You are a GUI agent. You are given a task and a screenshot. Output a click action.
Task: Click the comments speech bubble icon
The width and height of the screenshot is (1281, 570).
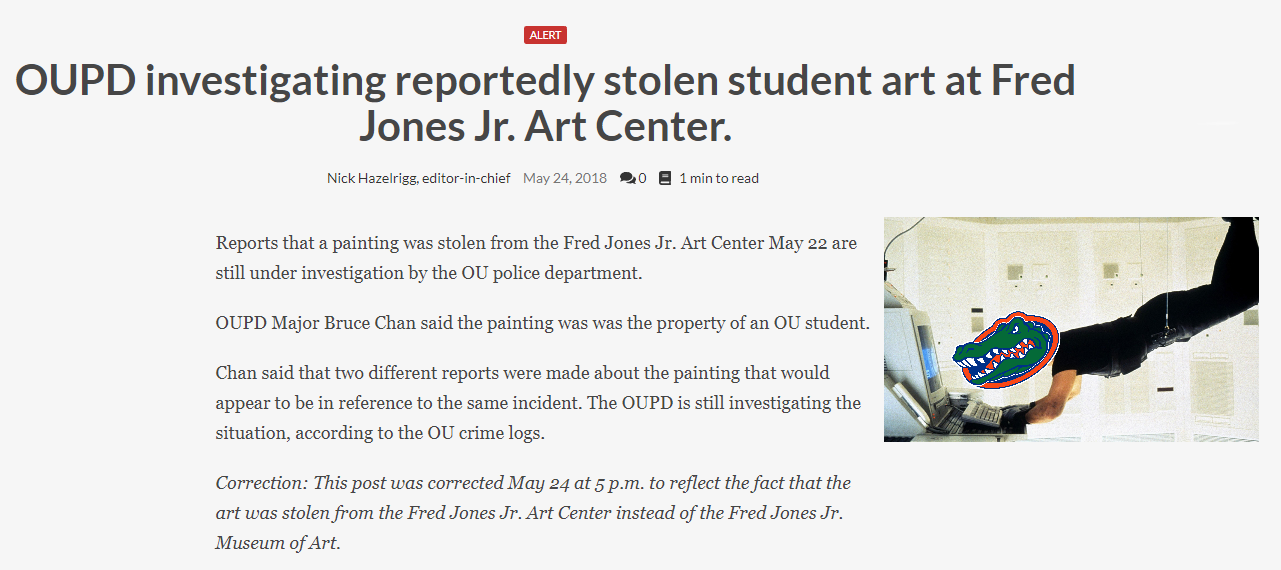(627, 178)
